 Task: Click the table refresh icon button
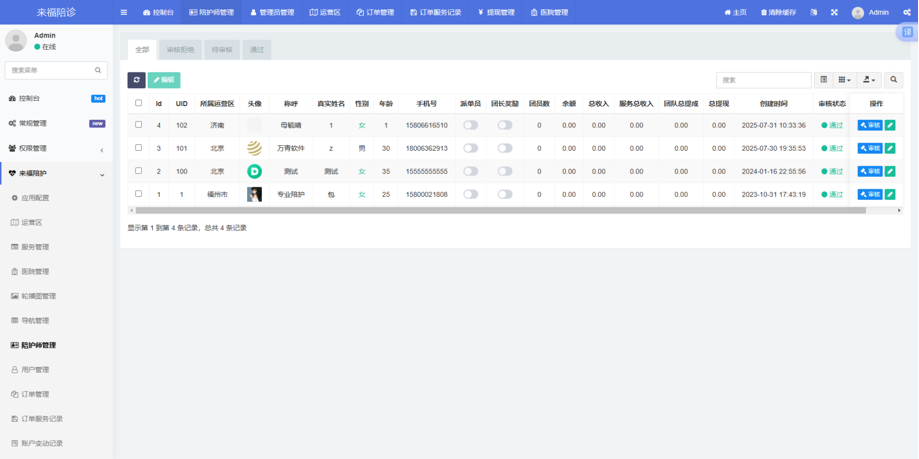click(x=136, y=80)
